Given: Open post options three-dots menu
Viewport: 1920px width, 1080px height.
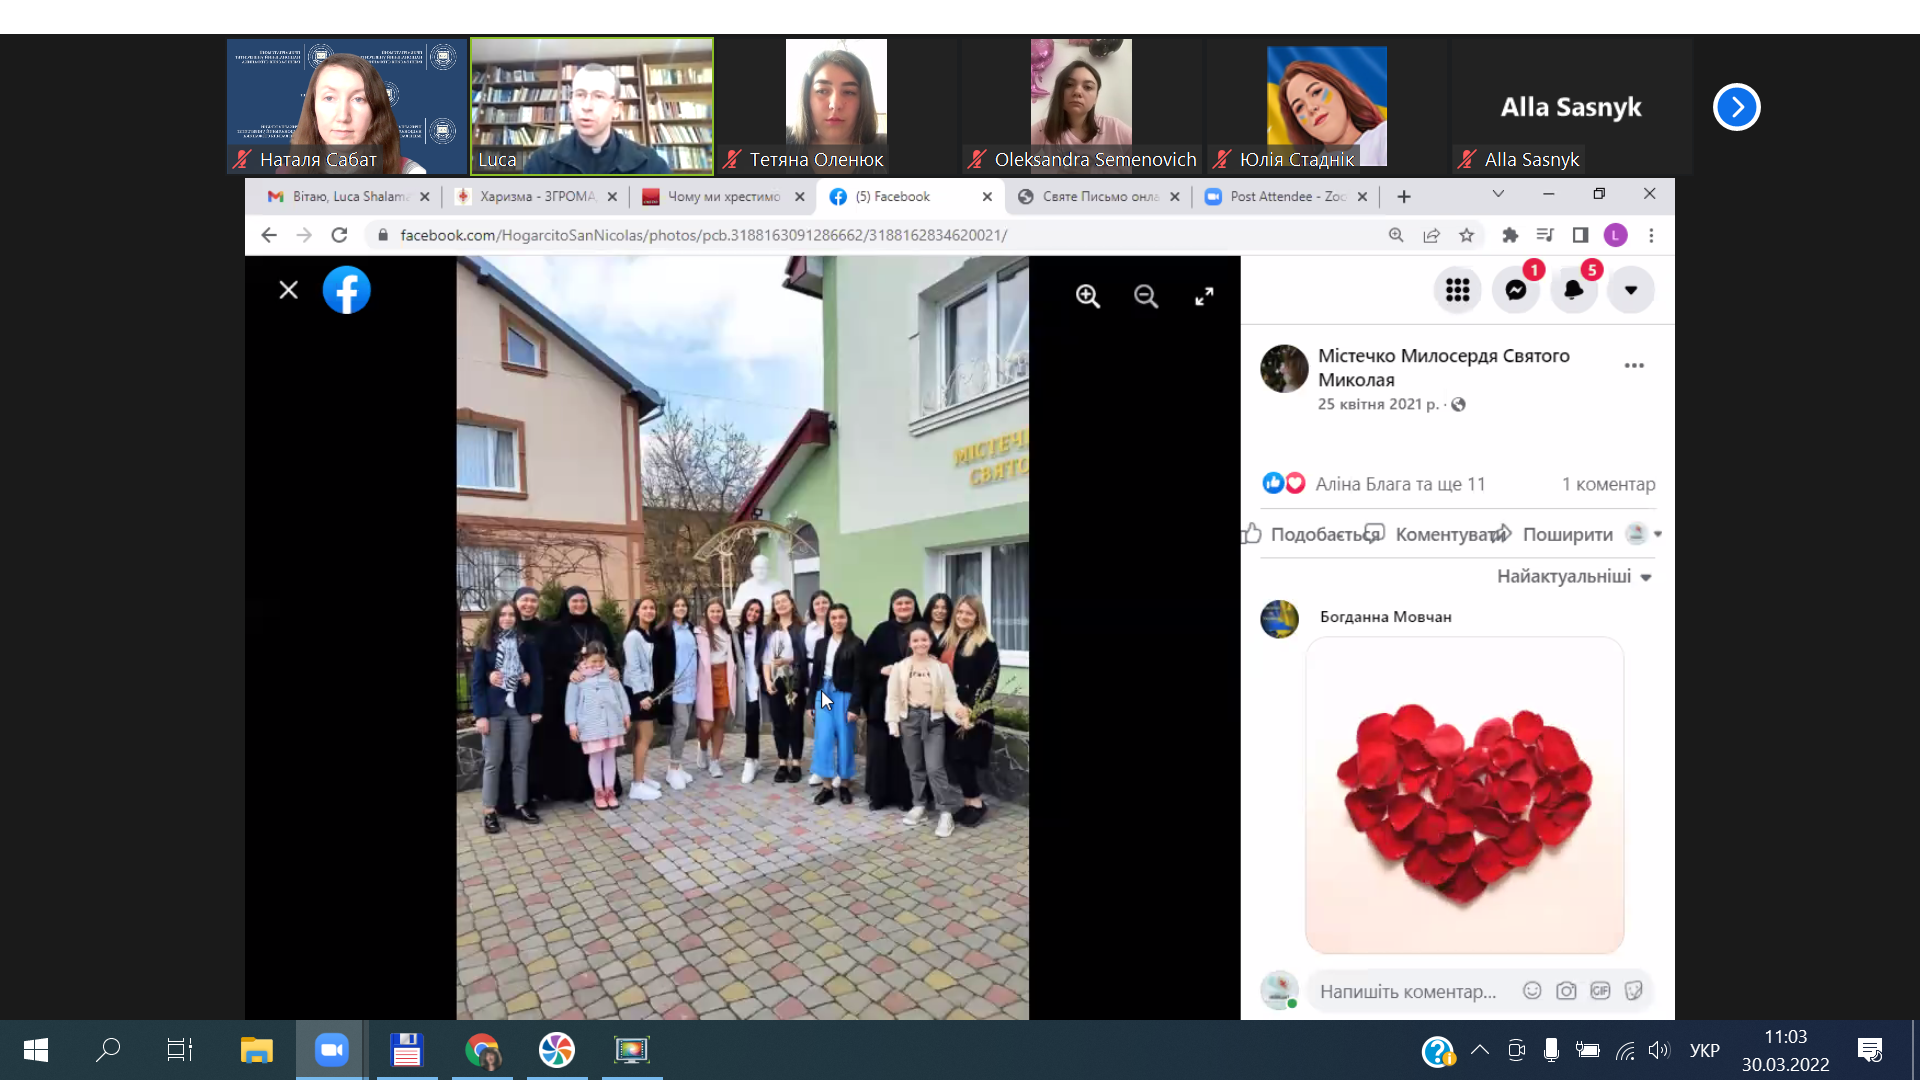Looking at the screenshot, I should 1634,366.
